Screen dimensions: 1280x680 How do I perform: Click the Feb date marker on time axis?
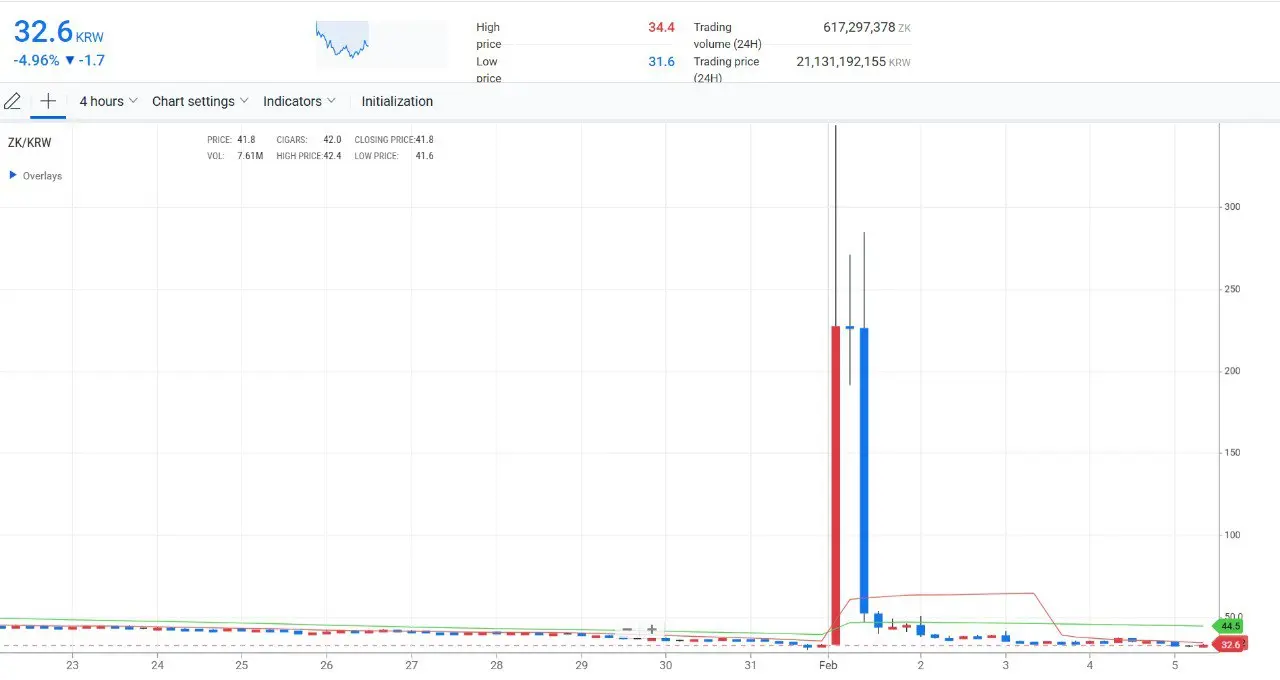827,665
